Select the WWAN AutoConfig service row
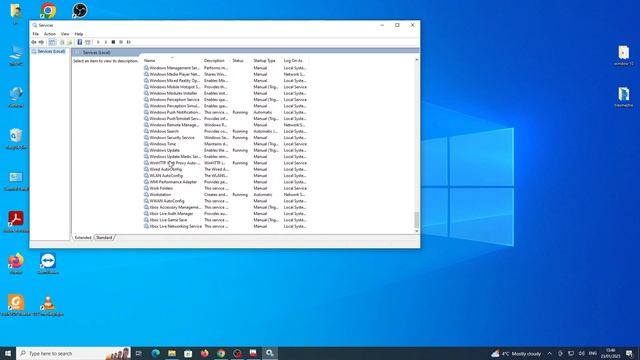This screenshot has height=360, width=640. [225, 201]
